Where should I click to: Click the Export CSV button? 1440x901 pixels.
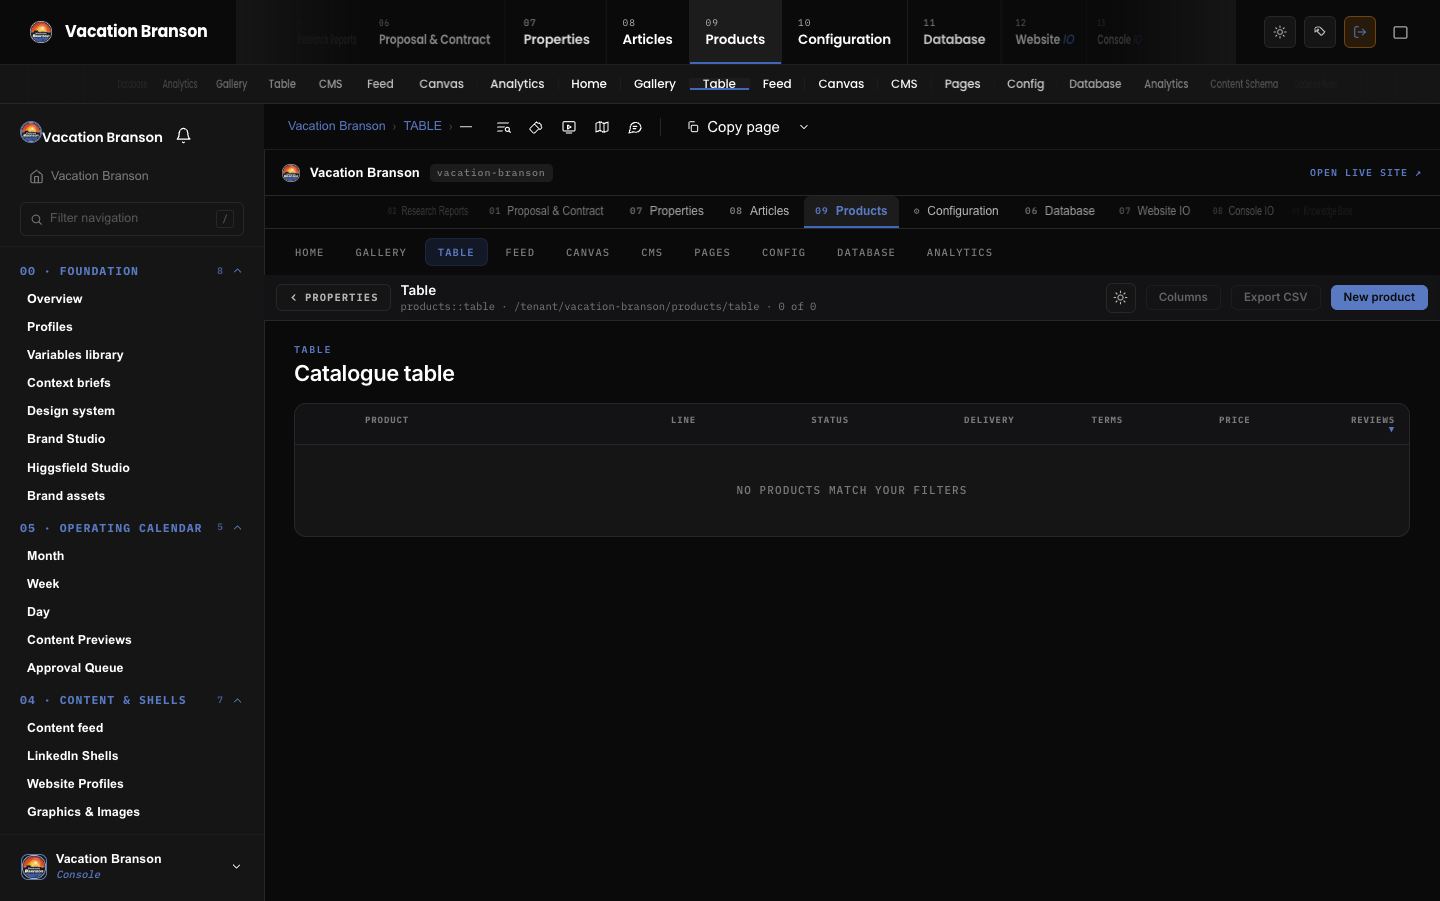point(1275,297)
